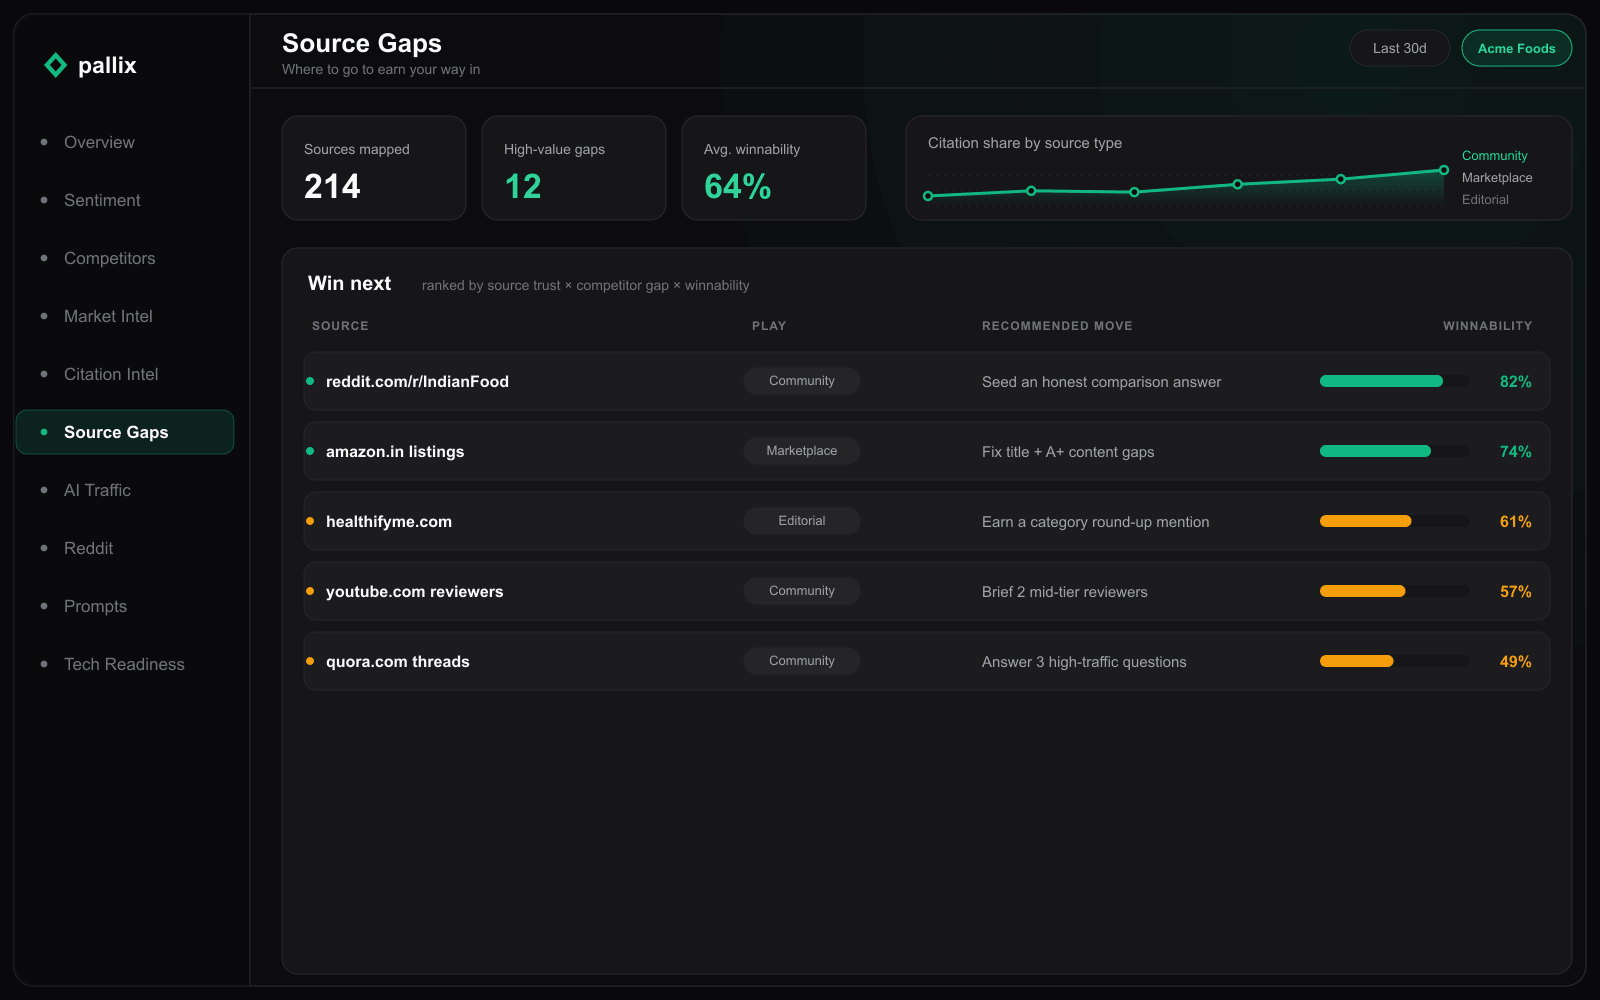Toggle the Marketplace legend series
The width and height of the screenshot is (1600, 1000).
(1496, 177)
